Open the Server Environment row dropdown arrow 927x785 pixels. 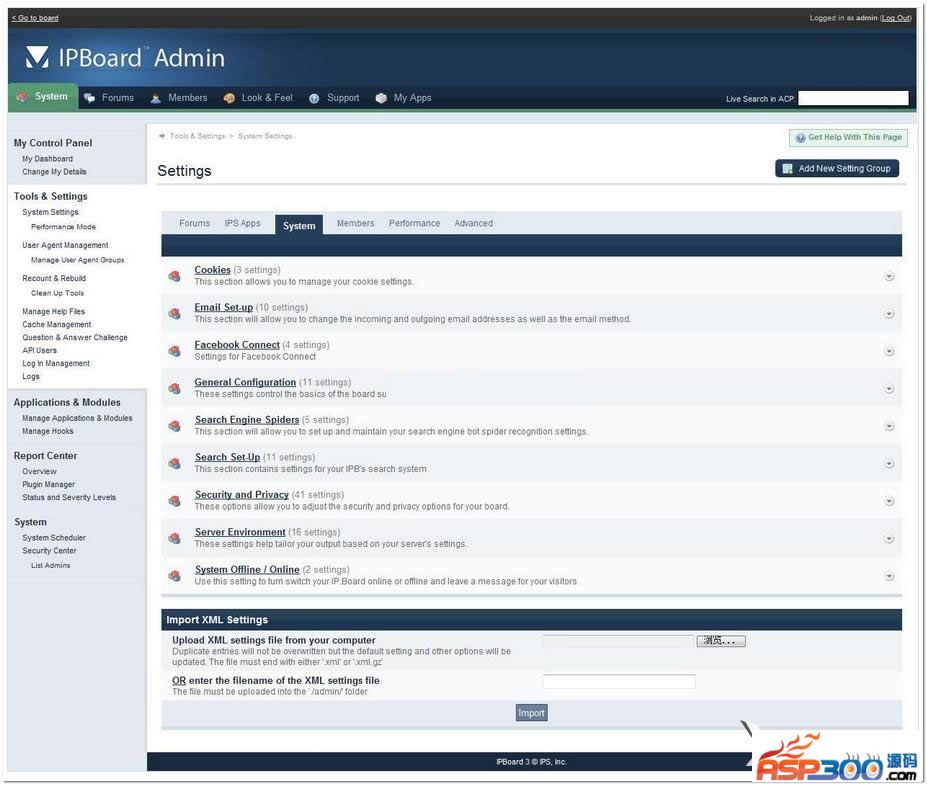point(889,539)
